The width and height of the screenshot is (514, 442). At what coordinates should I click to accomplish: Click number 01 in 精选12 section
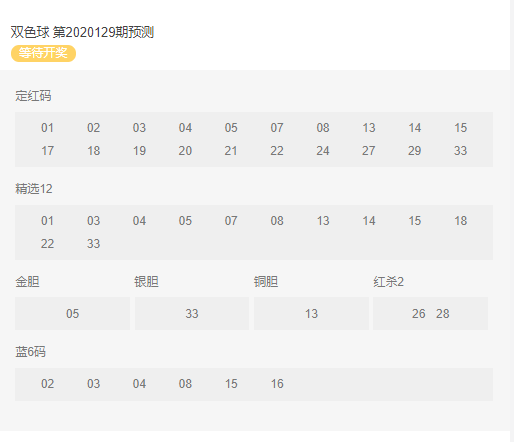point(47,221)
